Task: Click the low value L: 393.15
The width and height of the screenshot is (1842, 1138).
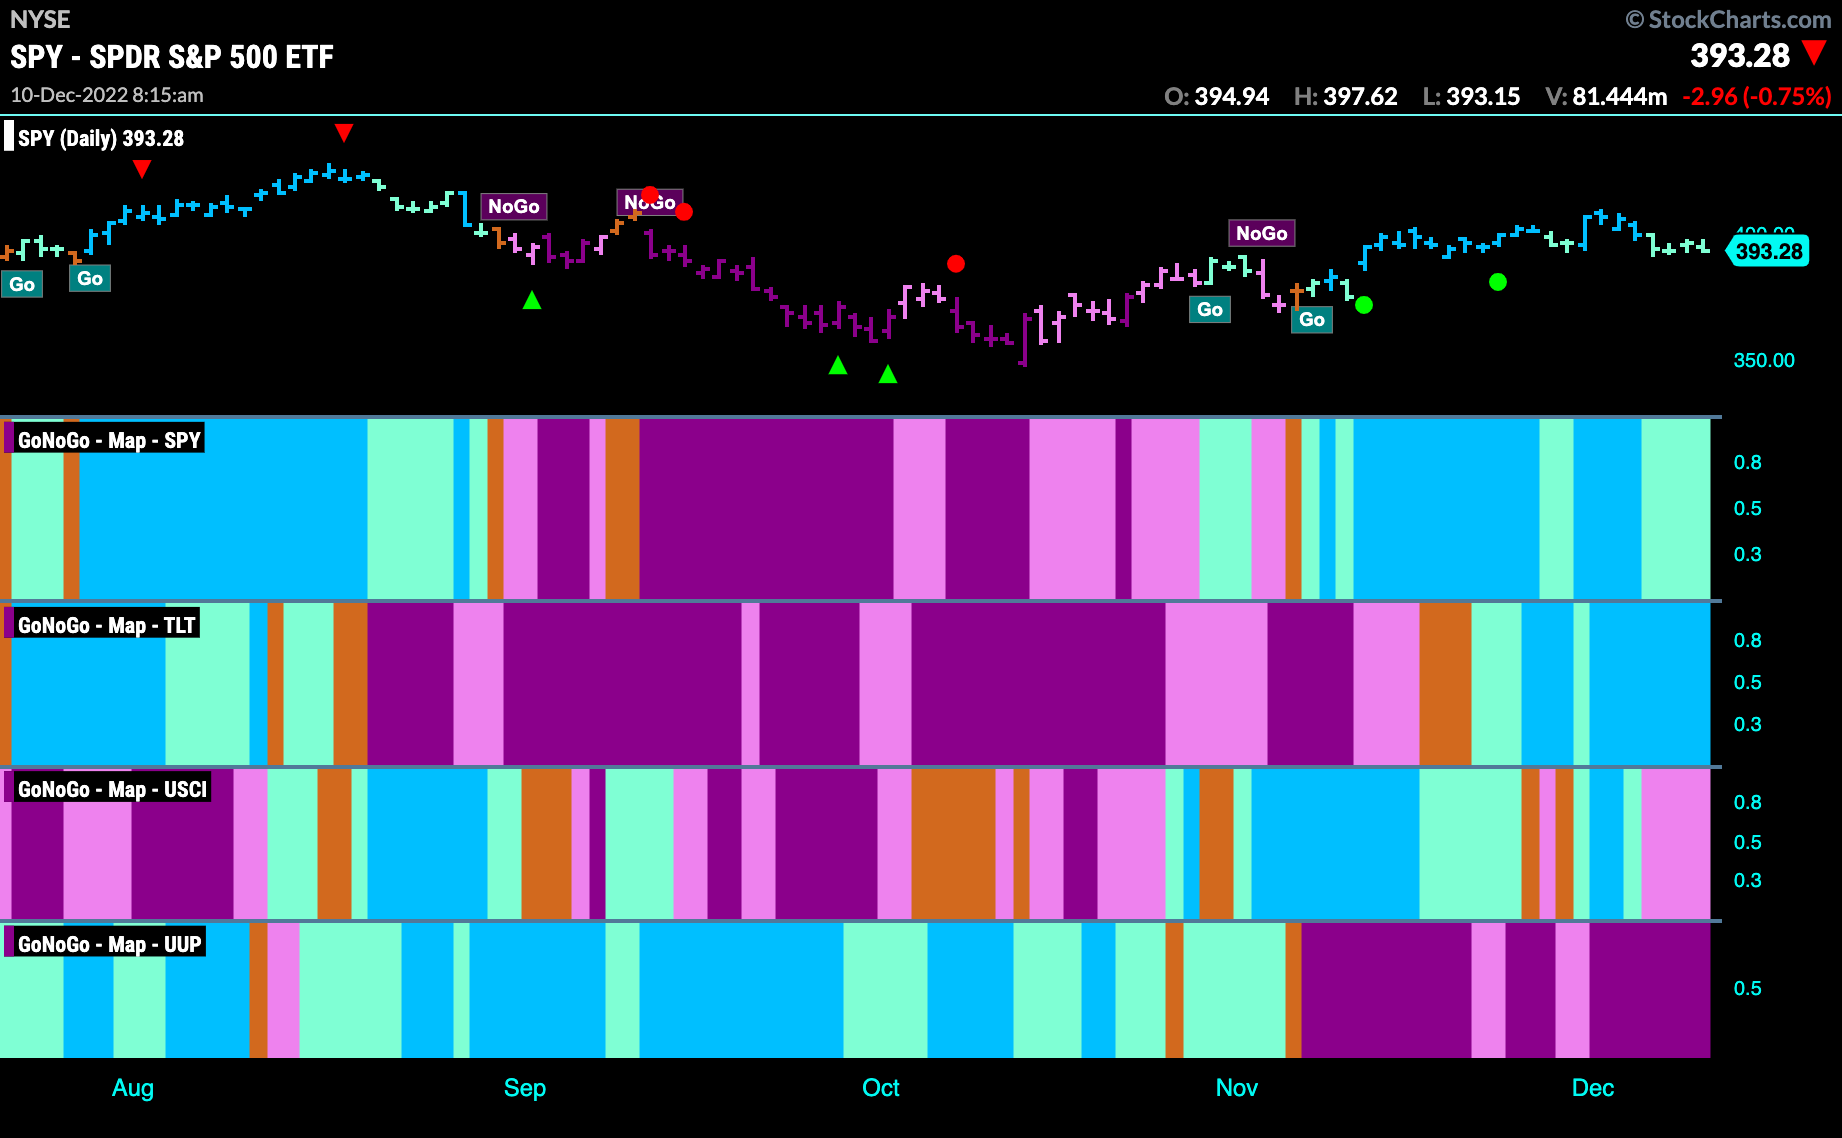Action: click(x=1471, y=97)
